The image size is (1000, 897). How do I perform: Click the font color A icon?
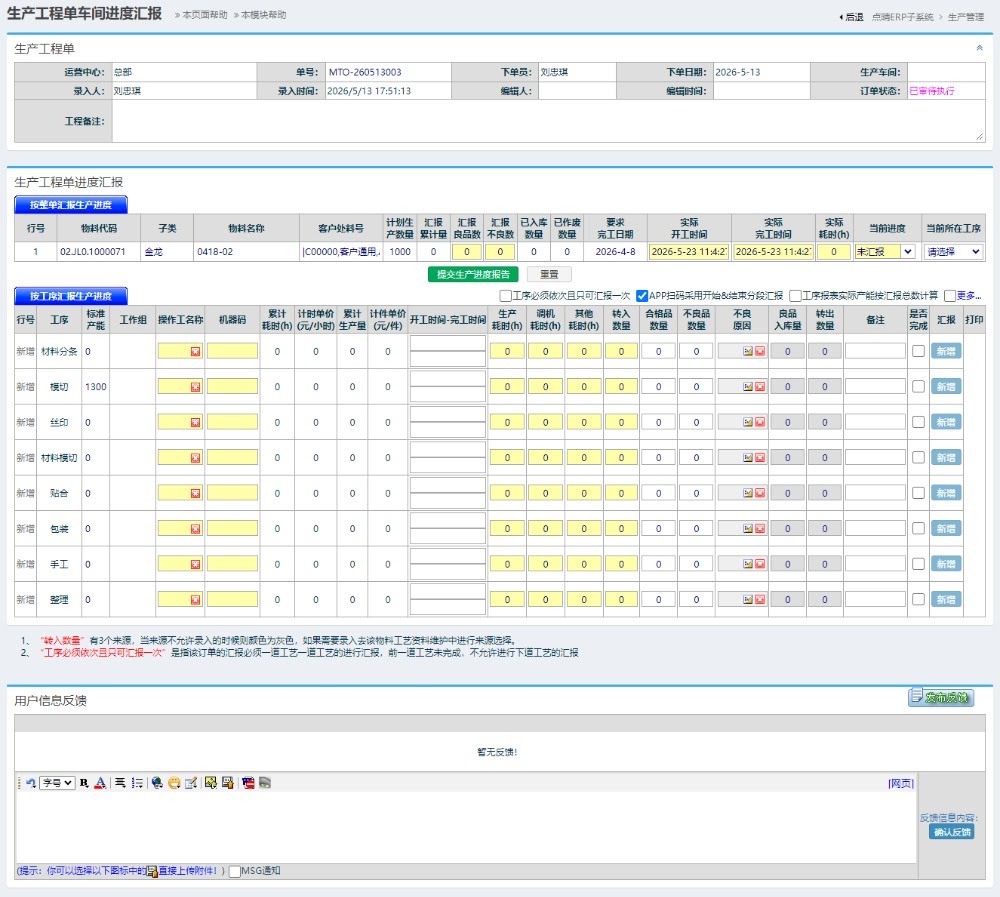tap(100, 783)
